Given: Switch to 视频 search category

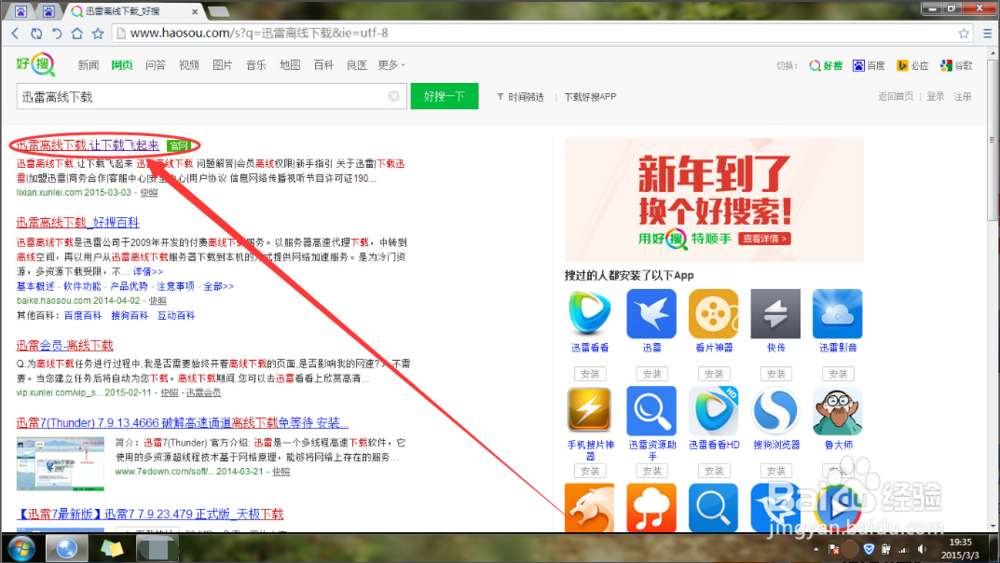Looking at the screenshot, I should [189, 65].
